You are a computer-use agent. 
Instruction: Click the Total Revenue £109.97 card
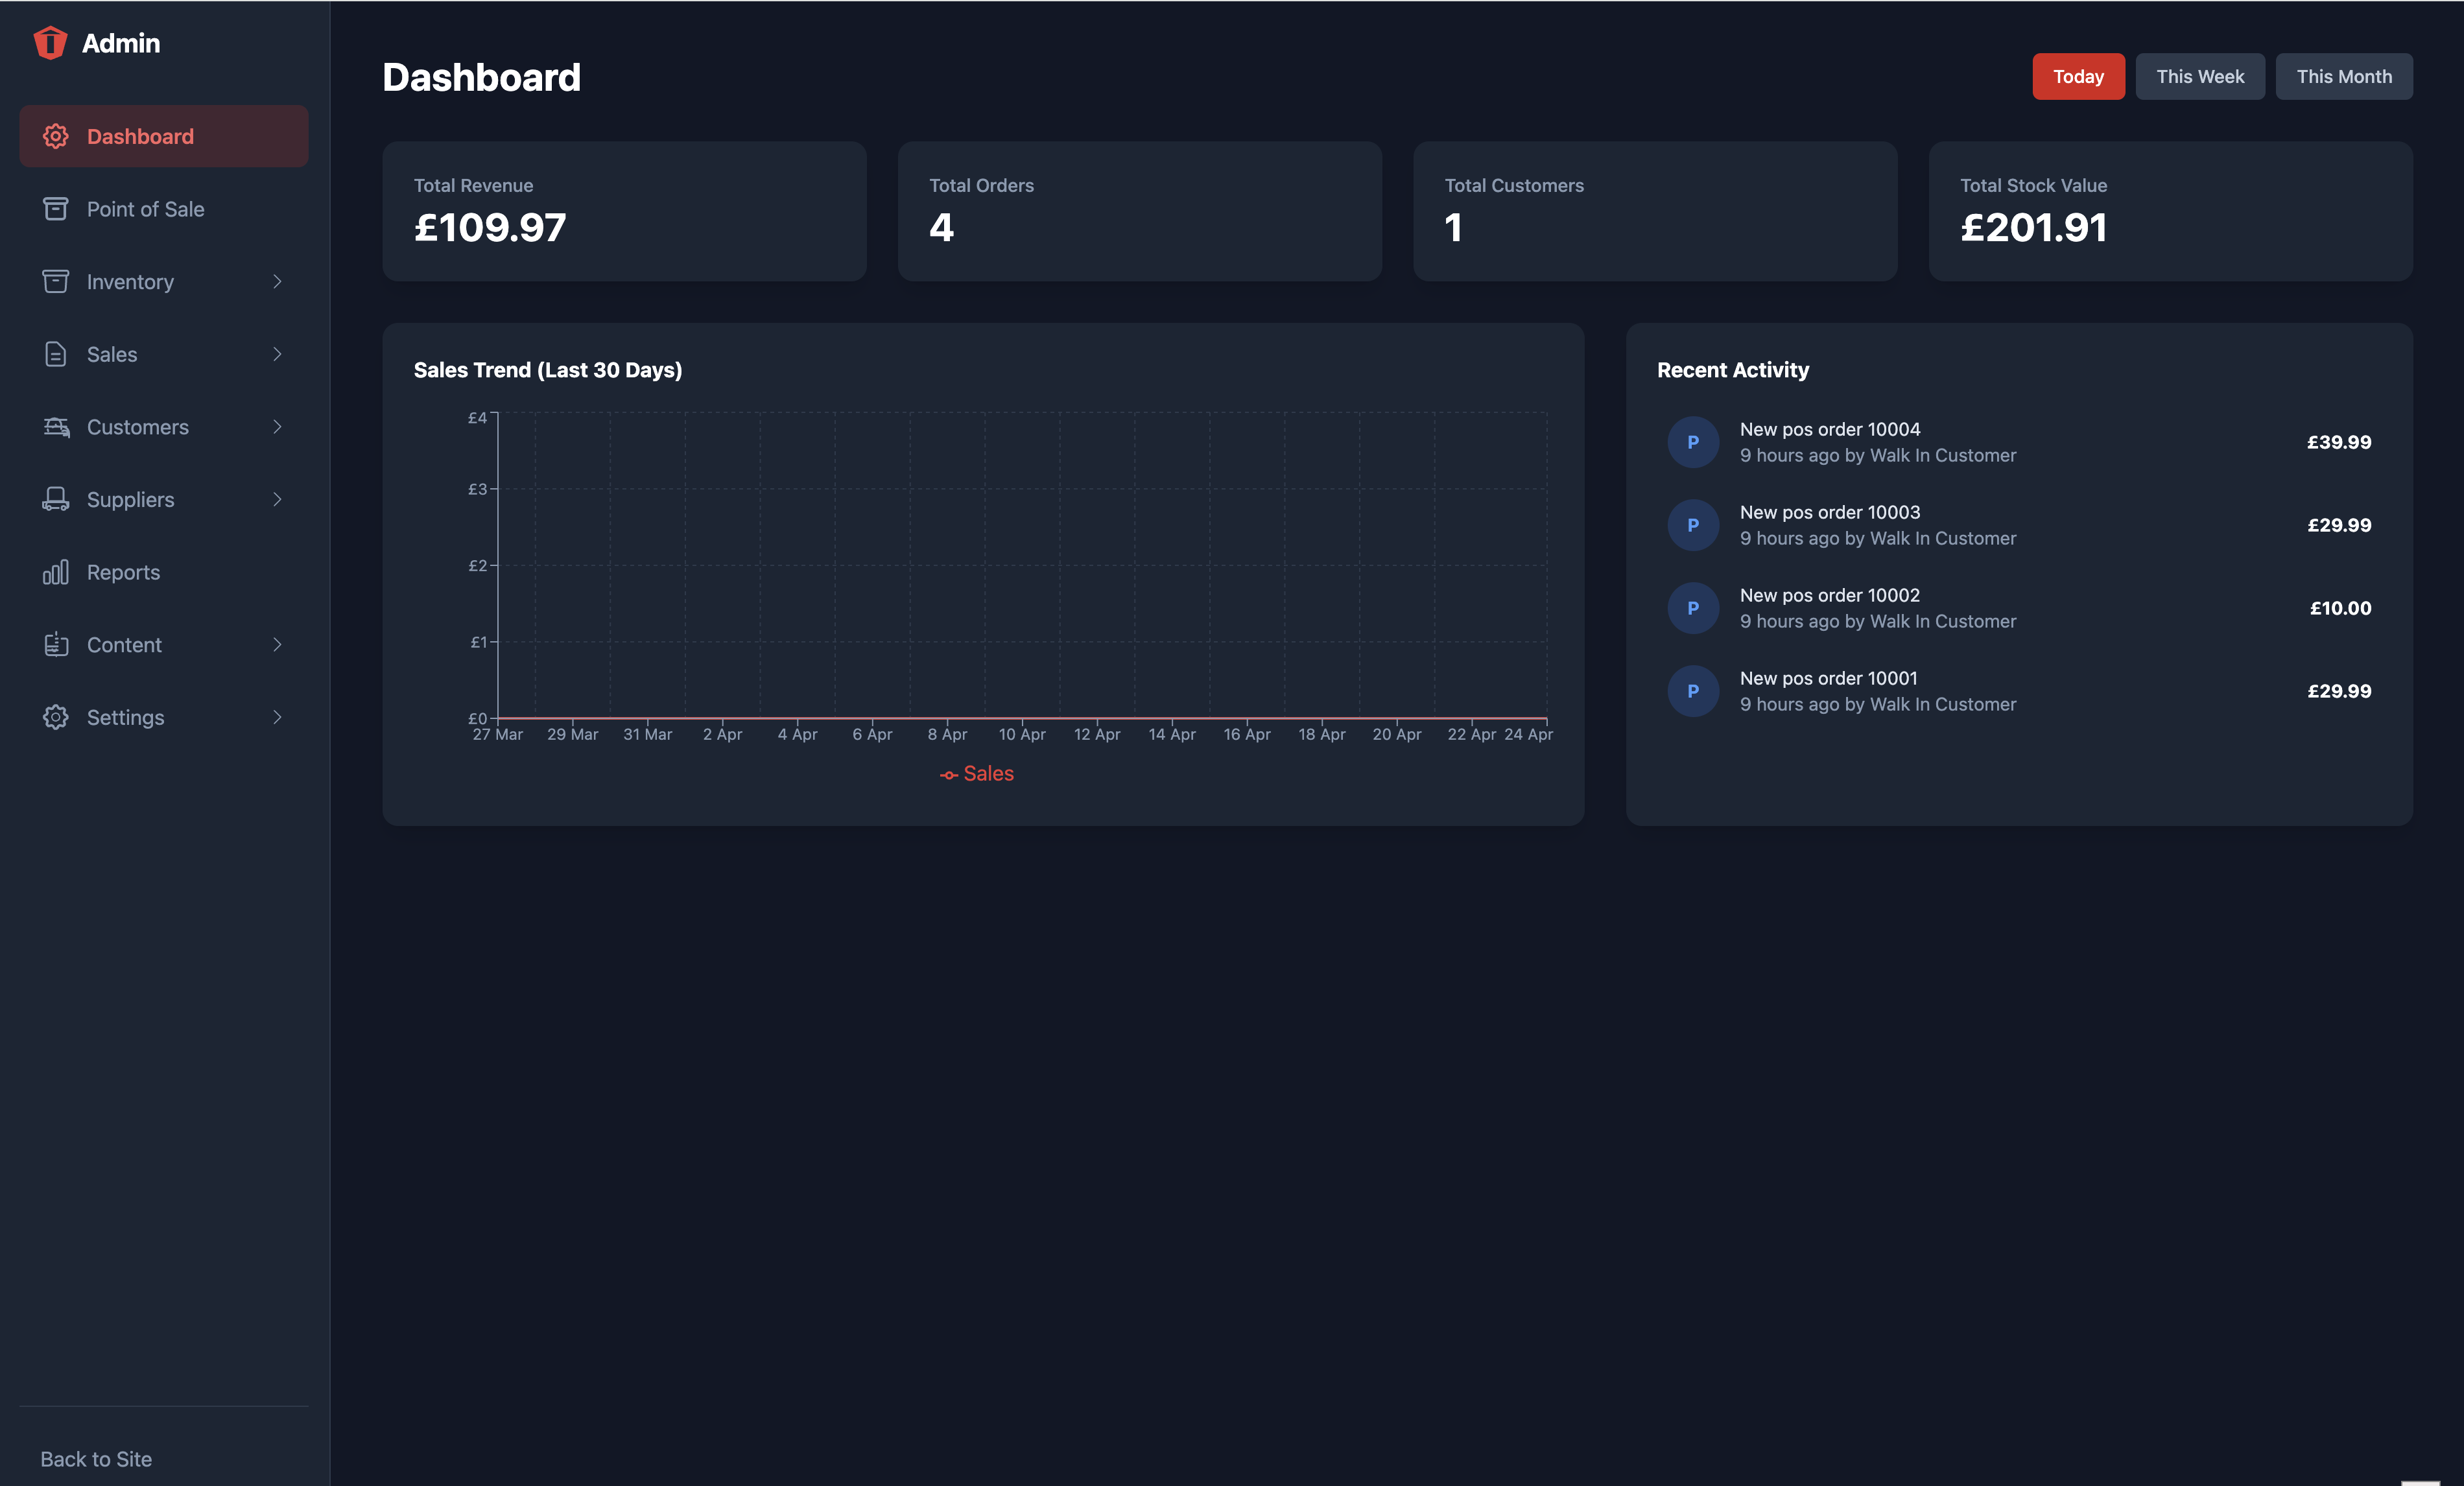coord(624,211)
